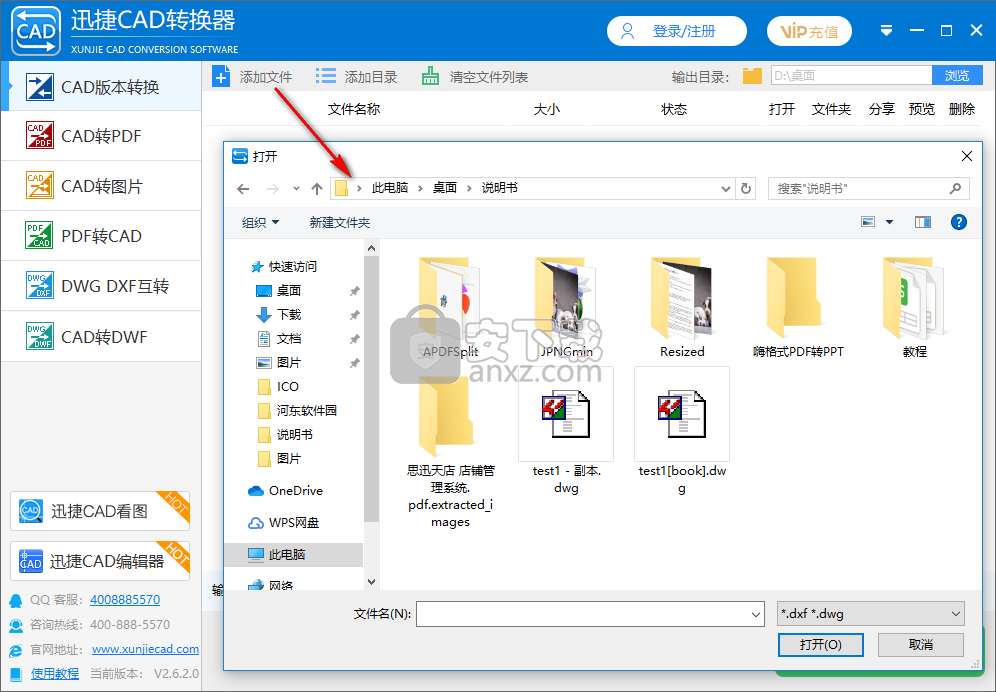Select the 嗨格式PDF转PPT folder
Viewport: 996px width, 692px height.
(x=798, y=308)
